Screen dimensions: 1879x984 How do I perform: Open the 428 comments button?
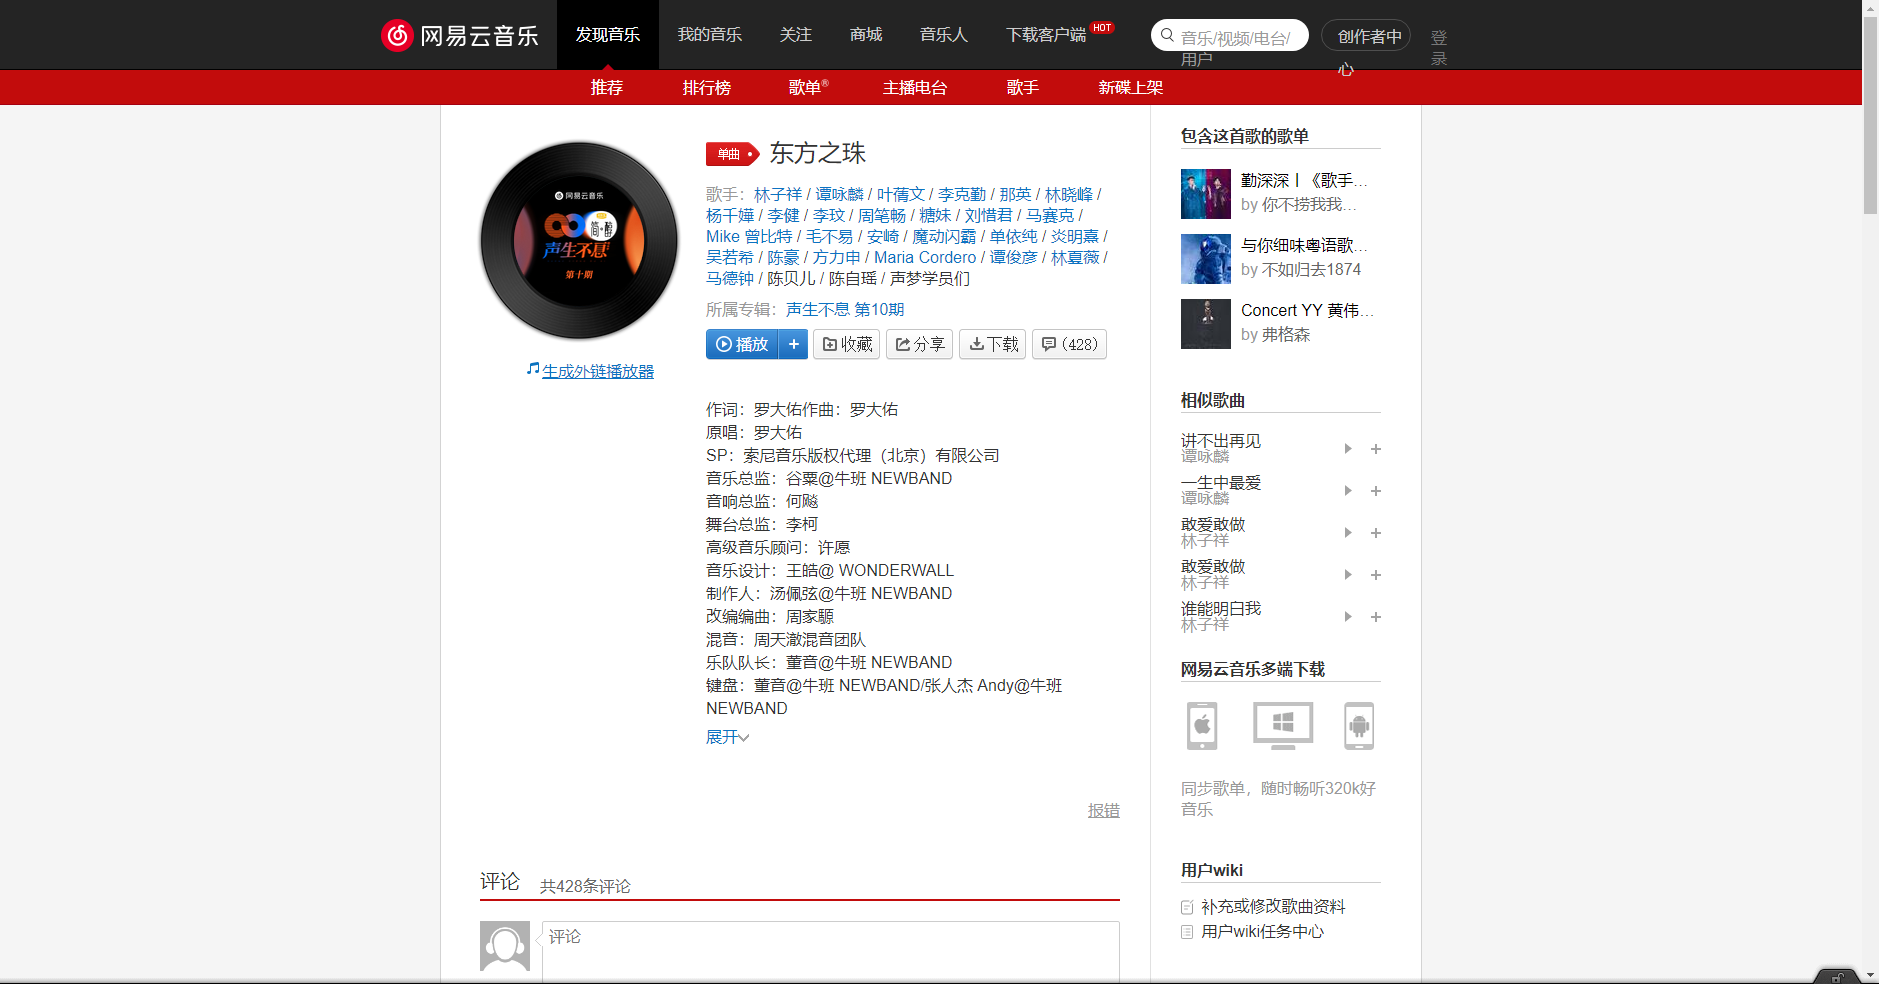point(1068,344)
